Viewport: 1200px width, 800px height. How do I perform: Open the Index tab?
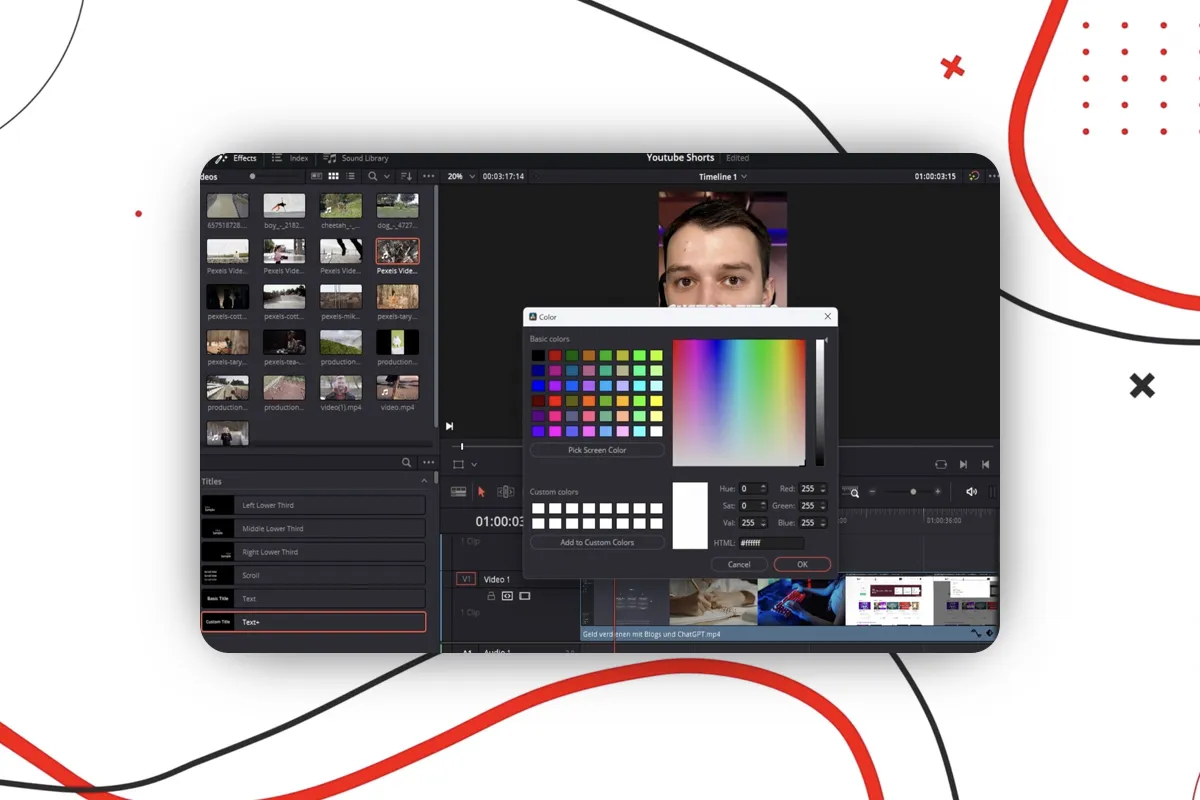point(290,158)
